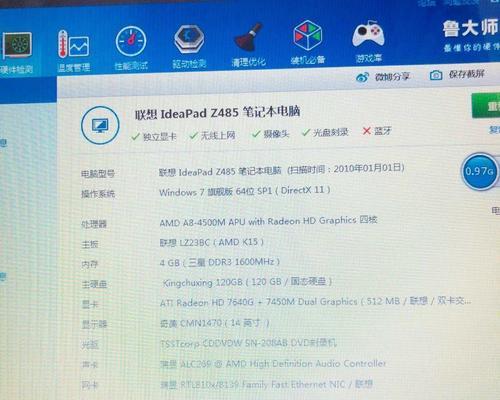This screenshot has width=500, height=400.
Task: Open 清理优化 cleanup broom tool
Action: pos(249,45)
